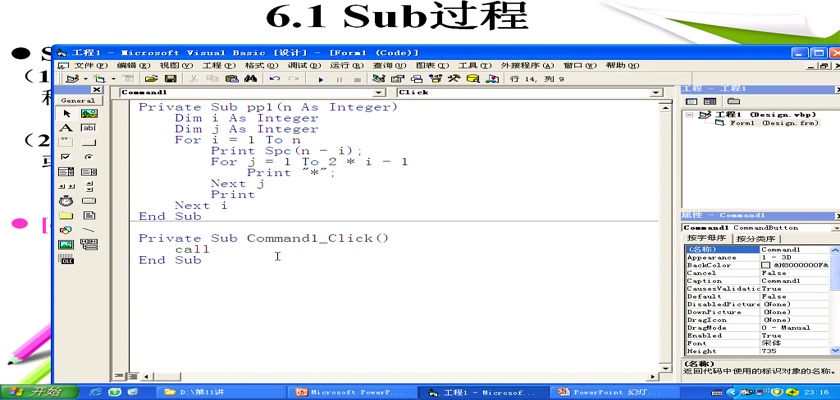This screenshot has height=400, width=840.
Task: Open the Toolbox toolbar icon
Action: tap(454, 79)
